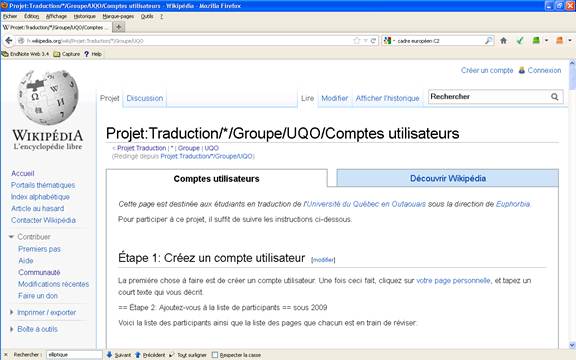
Task: Open Premiers pas link
Action: [x=39, y=249]
